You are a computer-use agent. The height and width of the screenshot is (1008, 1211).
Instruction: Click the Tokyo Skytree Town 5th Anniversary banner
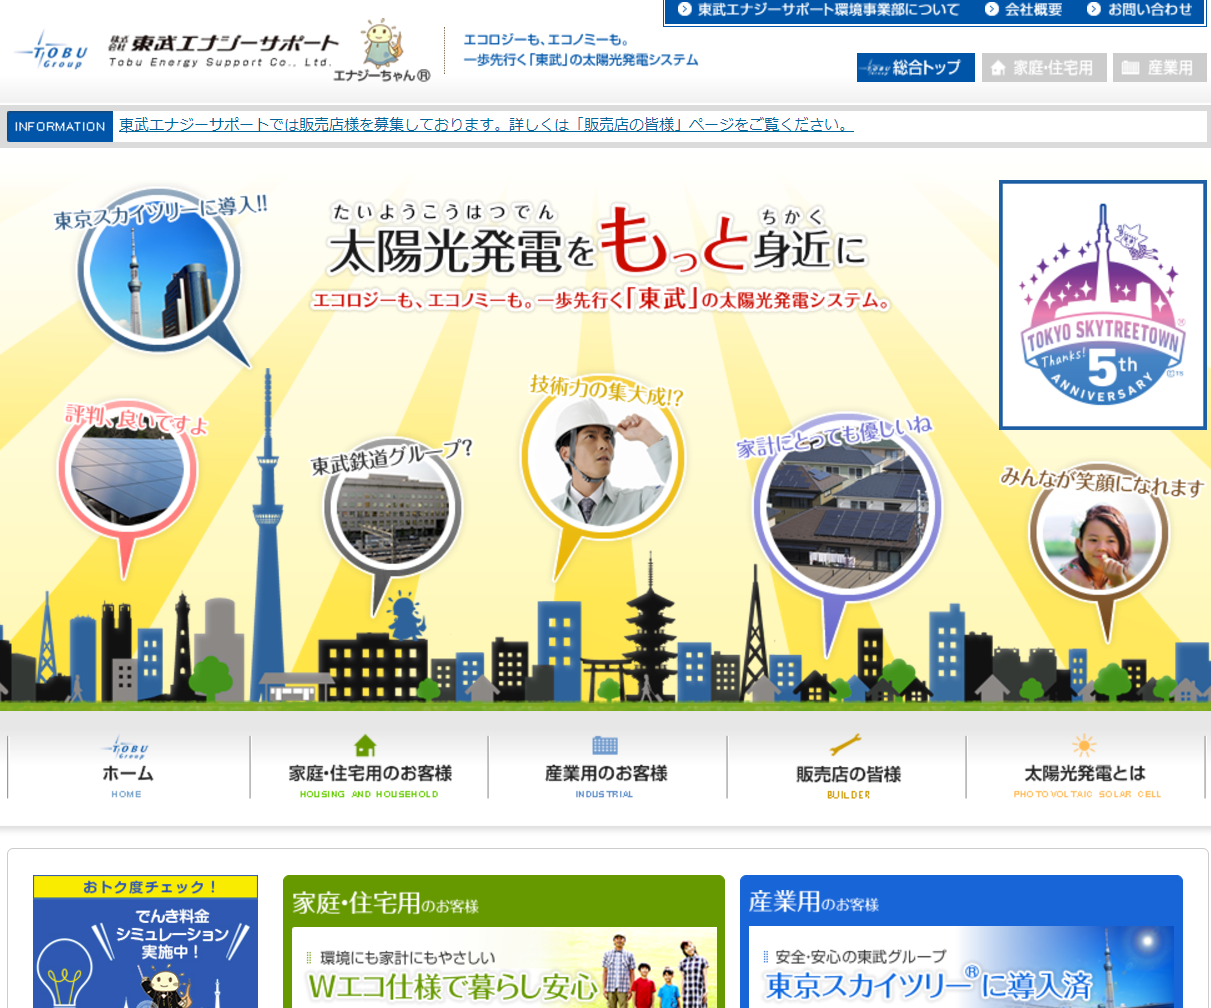(x=1103, y=305)
